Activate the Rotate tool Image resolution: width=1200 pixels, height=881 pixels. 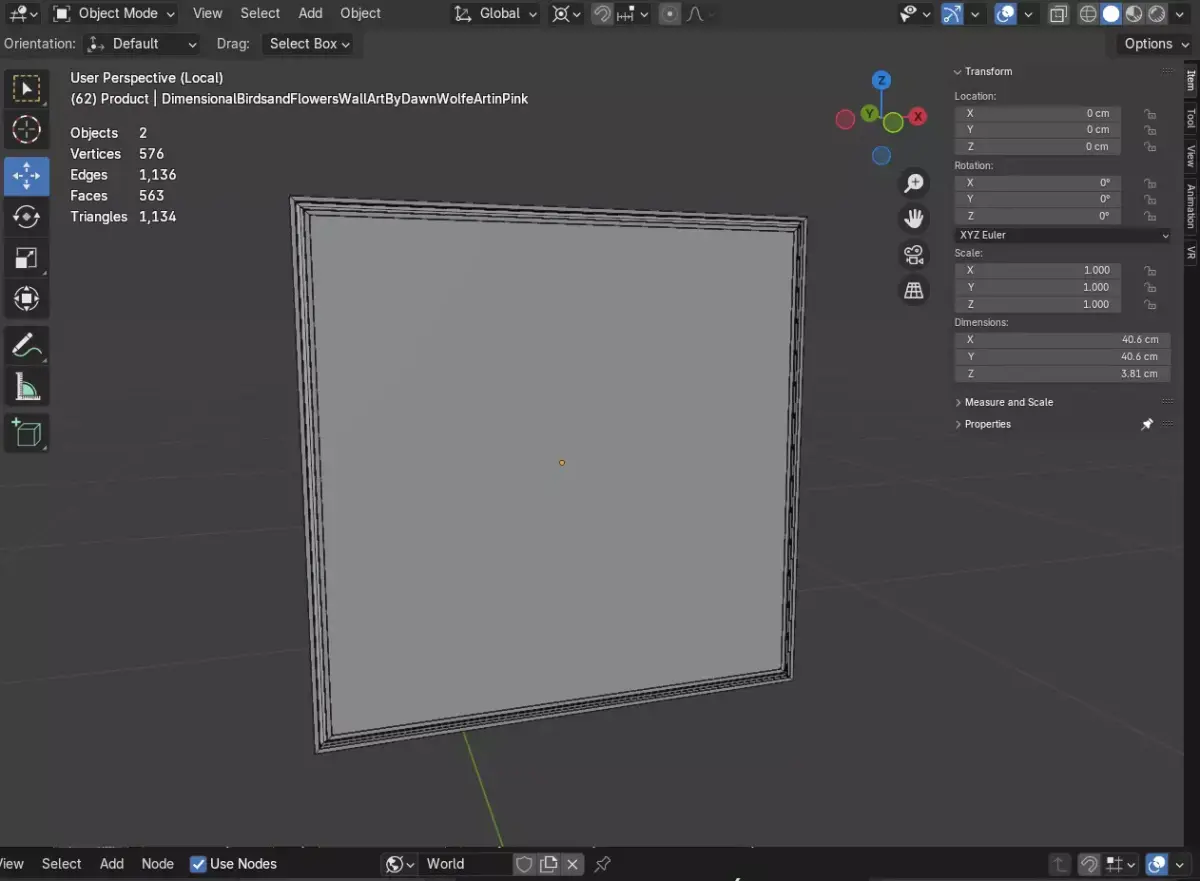click(27, 216)
